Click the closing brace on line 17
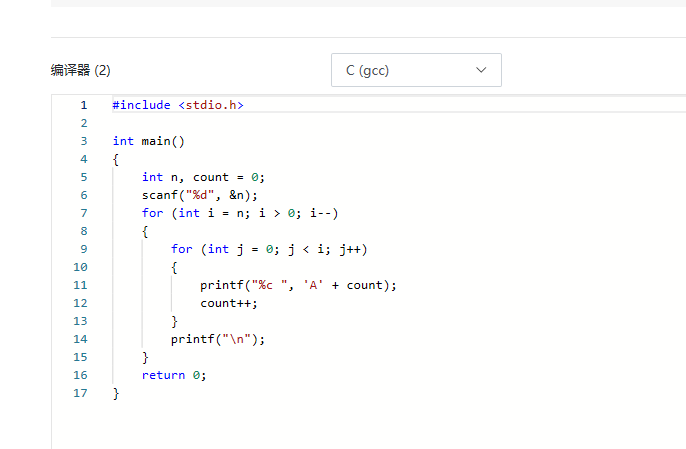Screen dimensions: 686x449 pyautogui.click(x=116, y=393)
